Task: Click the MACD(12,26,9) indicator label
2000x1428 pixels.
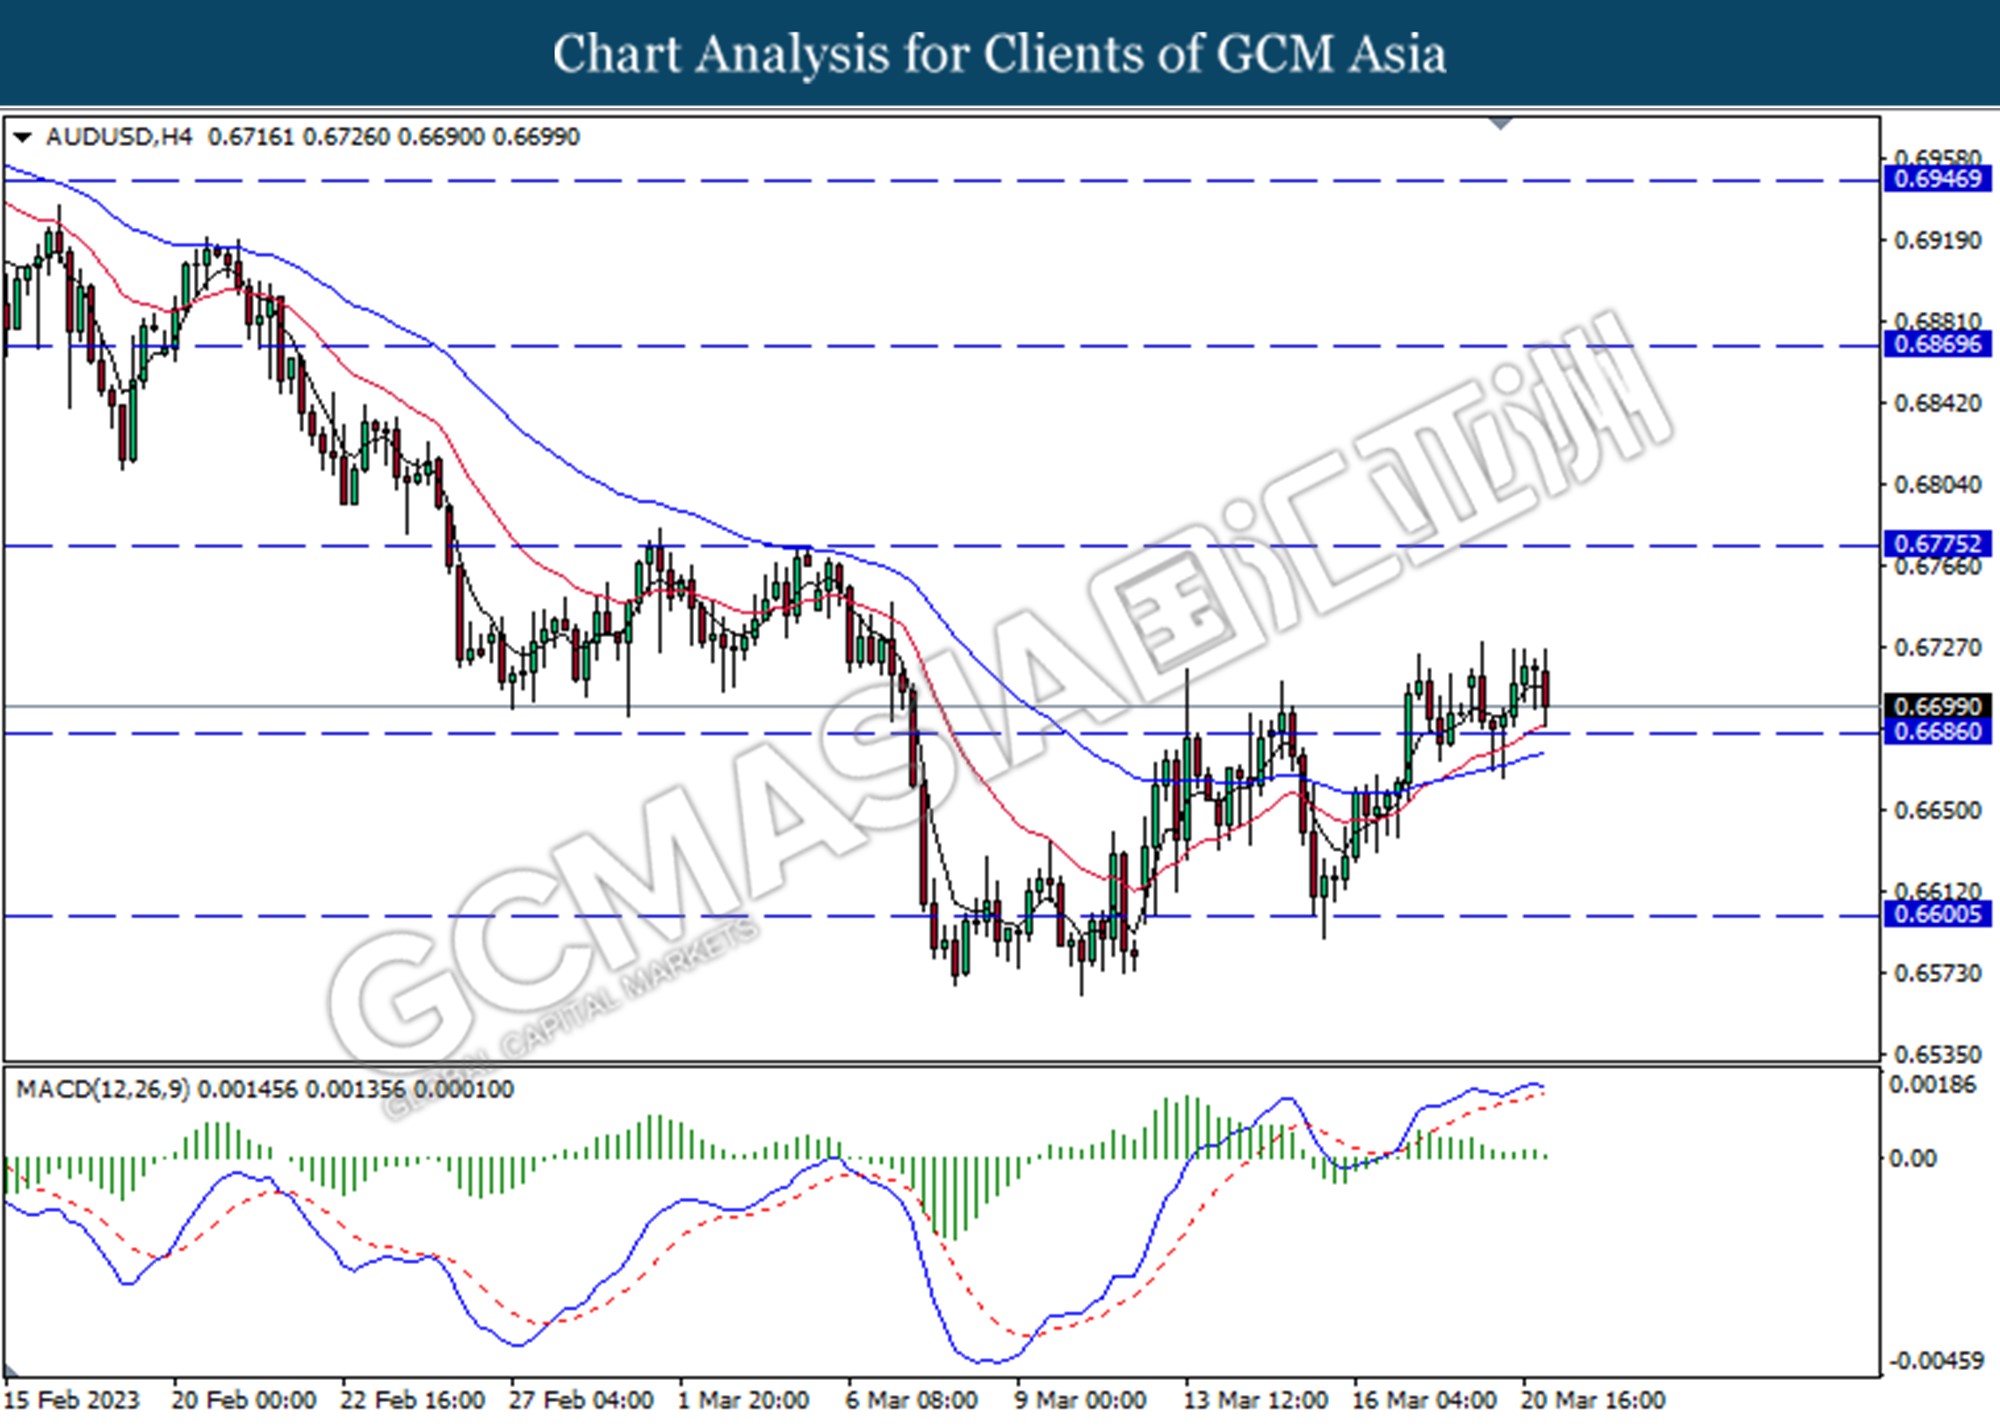Action: pyautogui.click(x=103, y=1089)
